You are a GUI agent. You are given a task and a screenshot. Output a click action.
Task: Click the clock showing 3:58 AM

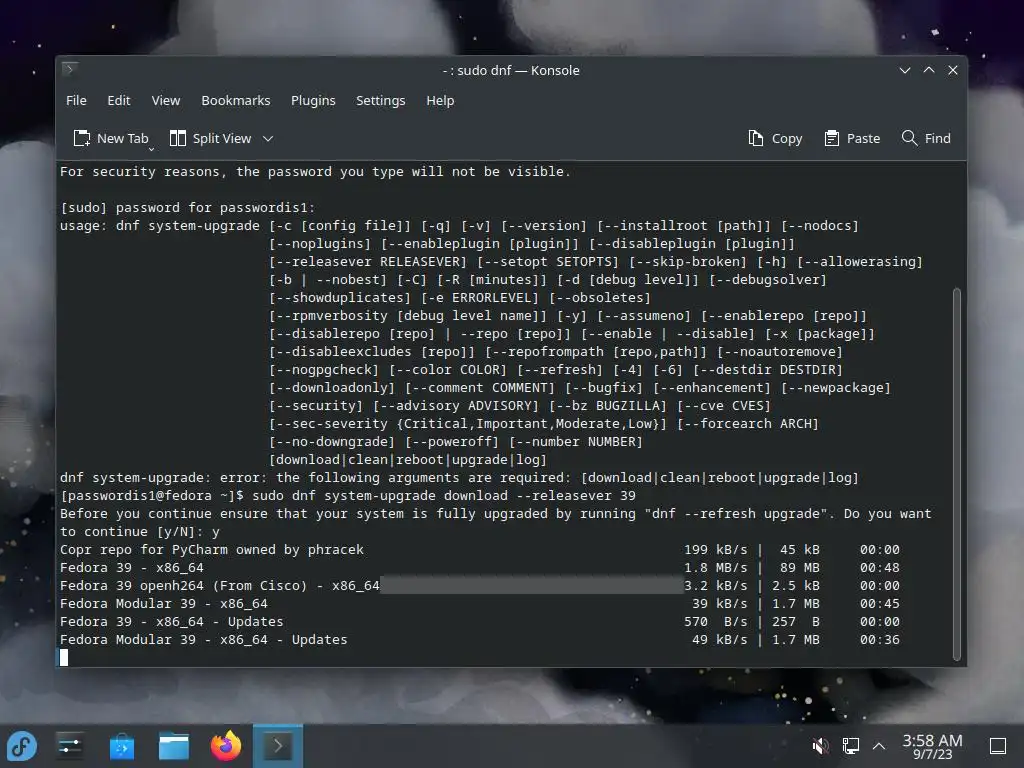[x=932, y=746]
